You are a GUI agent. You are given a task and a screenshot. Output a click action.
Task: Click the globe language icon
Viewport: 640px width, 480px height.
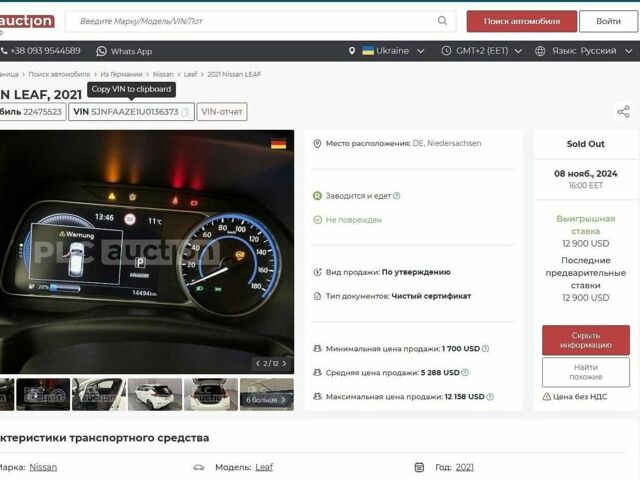click(x=540, y=51)
